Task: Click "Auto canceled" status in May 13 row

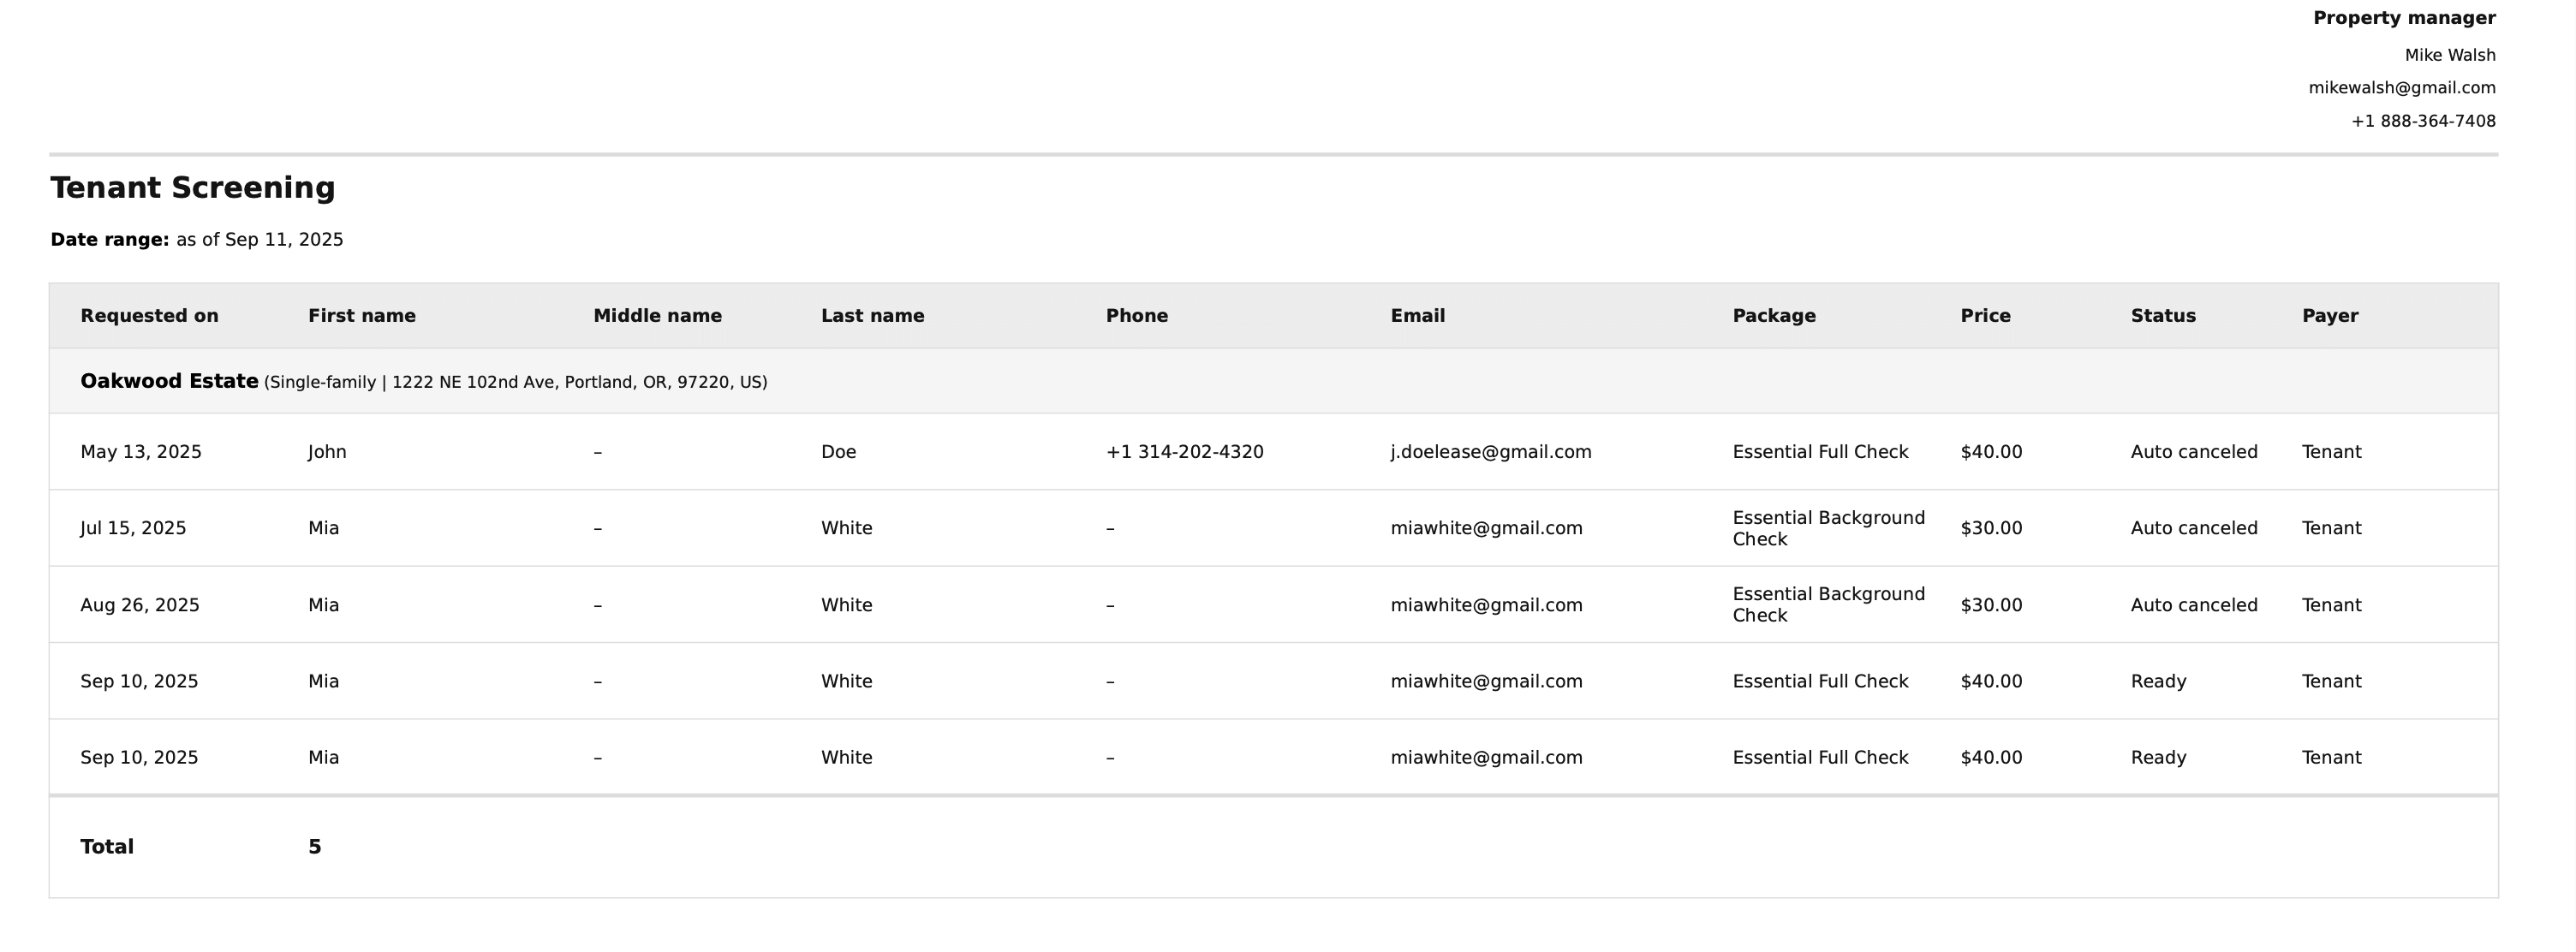Action: point(2194,452)
